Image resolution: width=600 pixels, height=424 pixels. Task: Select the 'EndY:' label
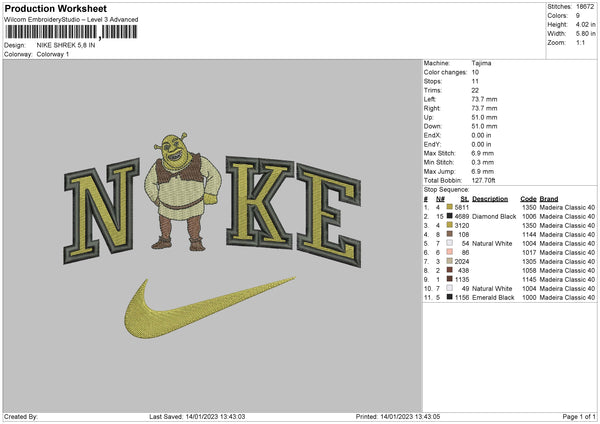tap(432, 144)
